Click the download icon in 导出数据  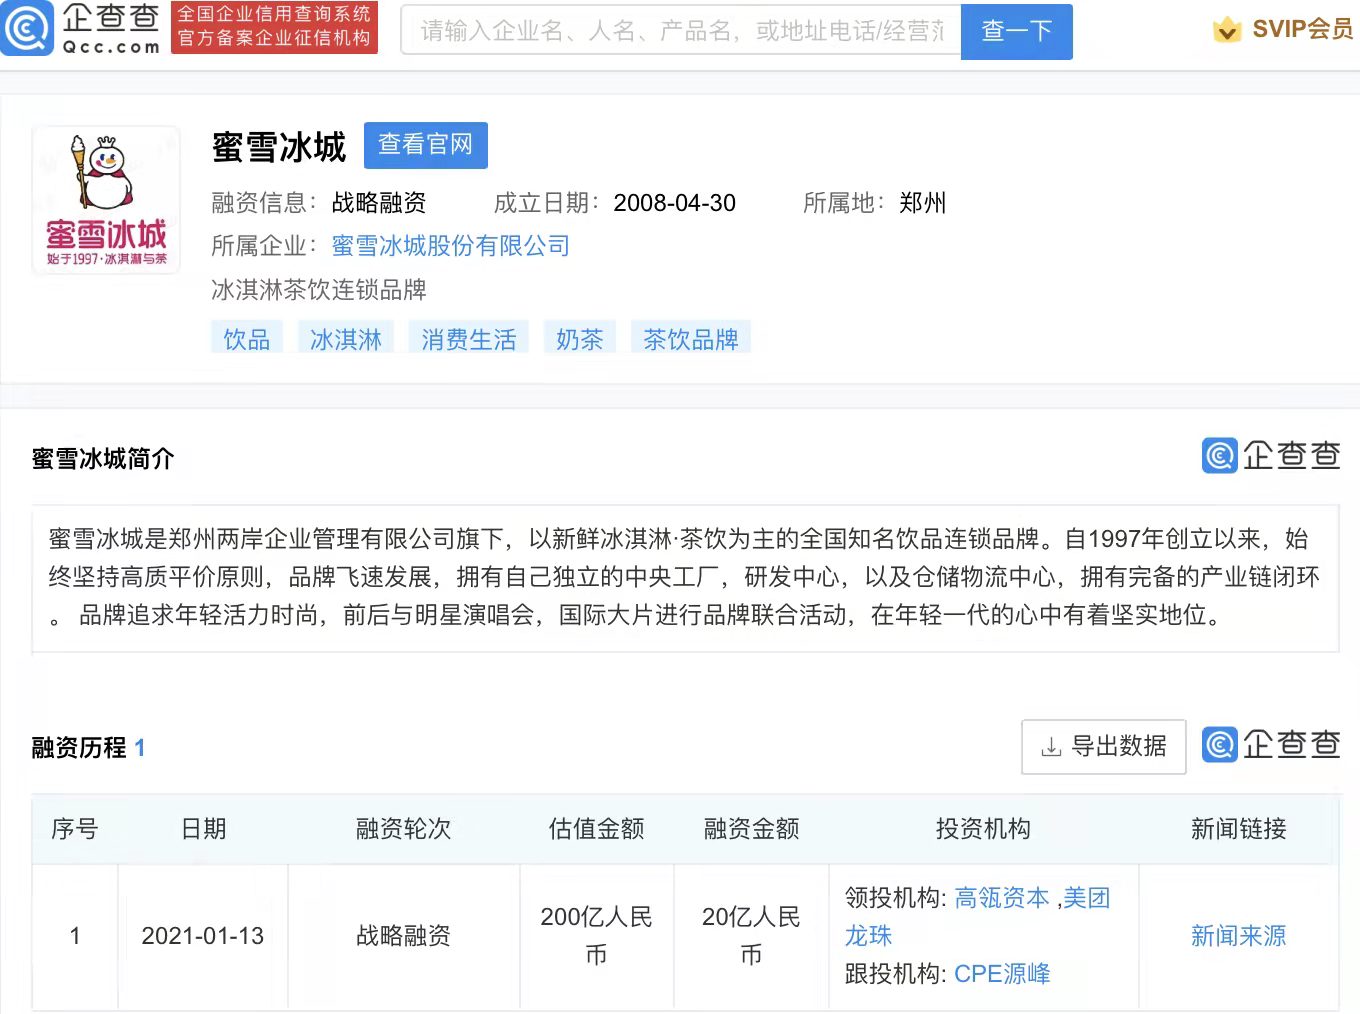tap(1051, 747)
